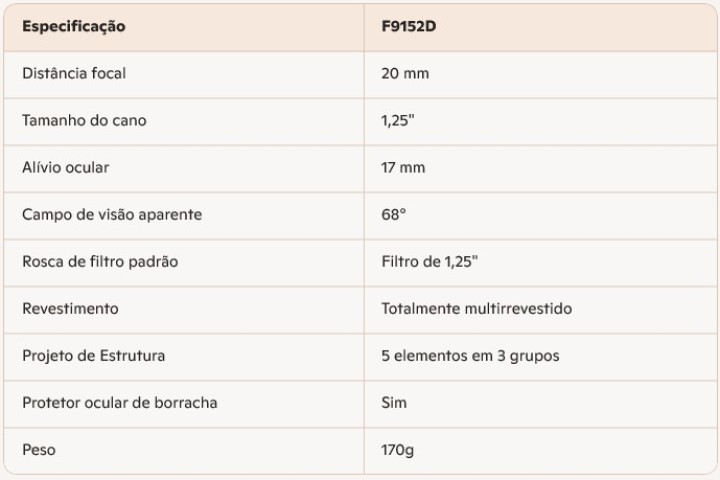Select the Revestimento label cell
Viewport: 720px width, 480px height.
70,308
